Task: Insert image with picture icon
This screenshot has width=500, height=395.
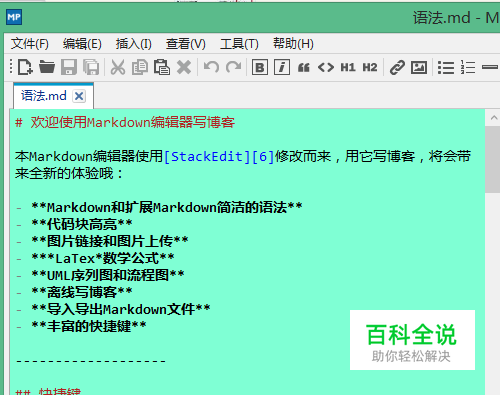Action: coord(419,67)
